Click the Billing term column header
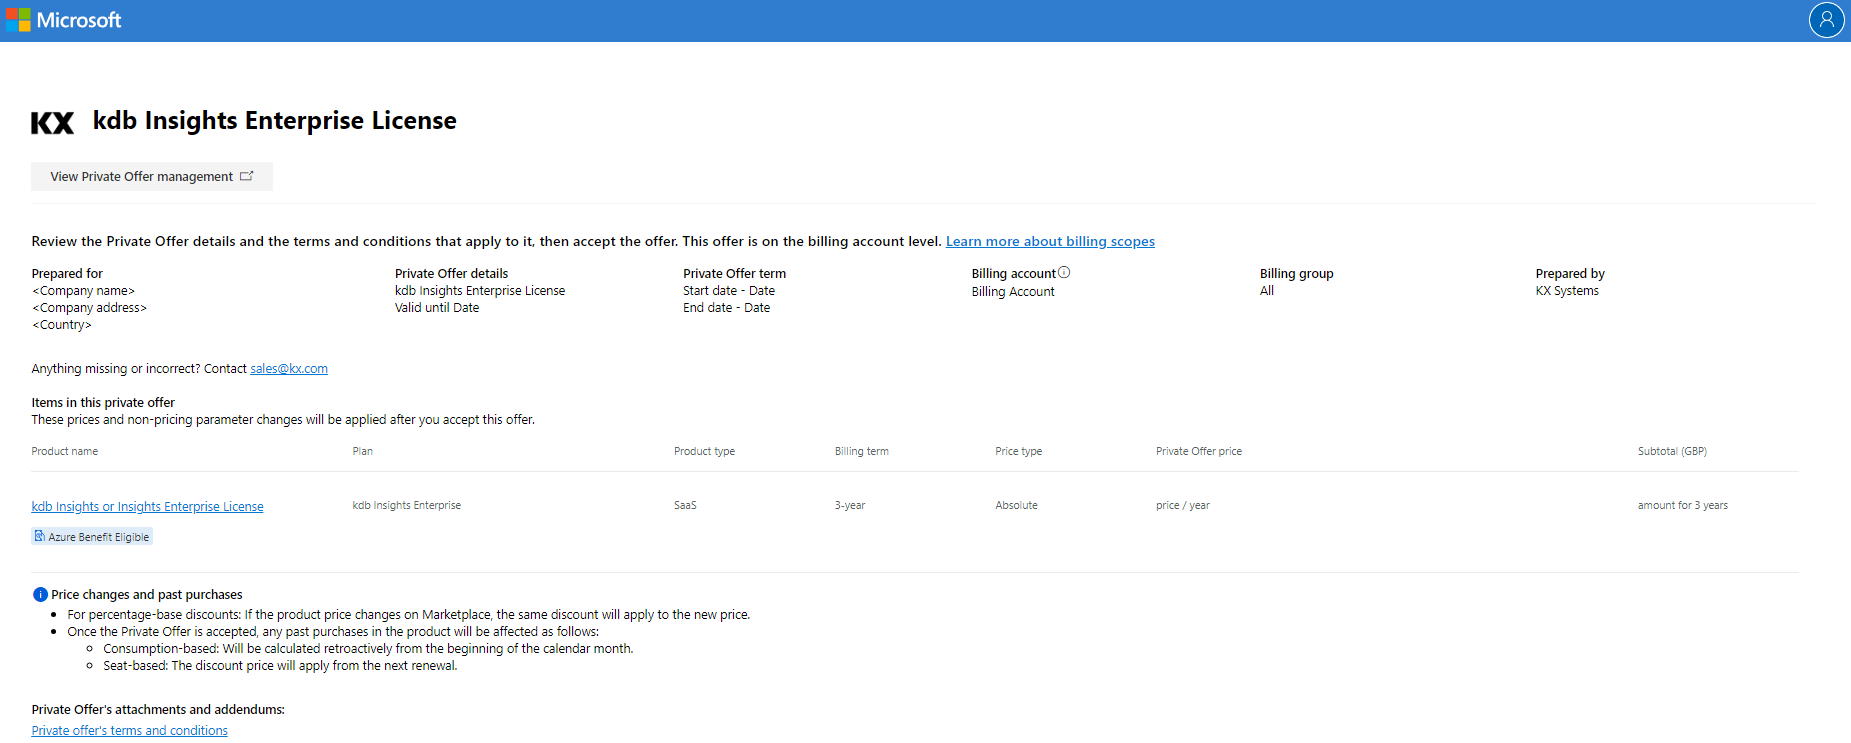This screenshot has height=743, width=1851. point(861,452)
